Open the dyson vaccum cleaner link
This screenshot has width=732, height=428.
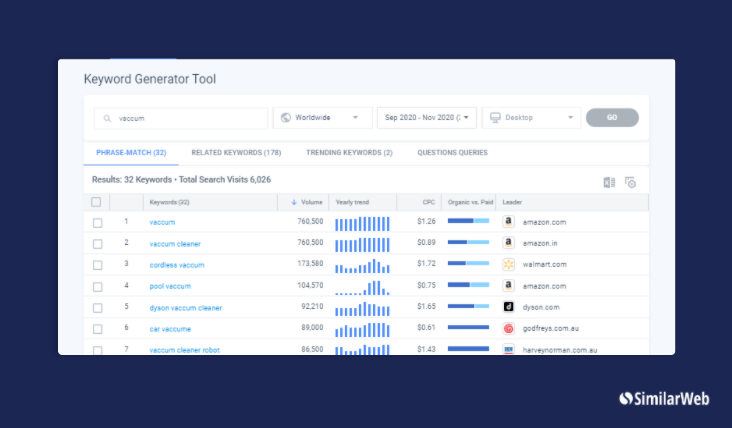pyautogui.click(x=185, y=308)
